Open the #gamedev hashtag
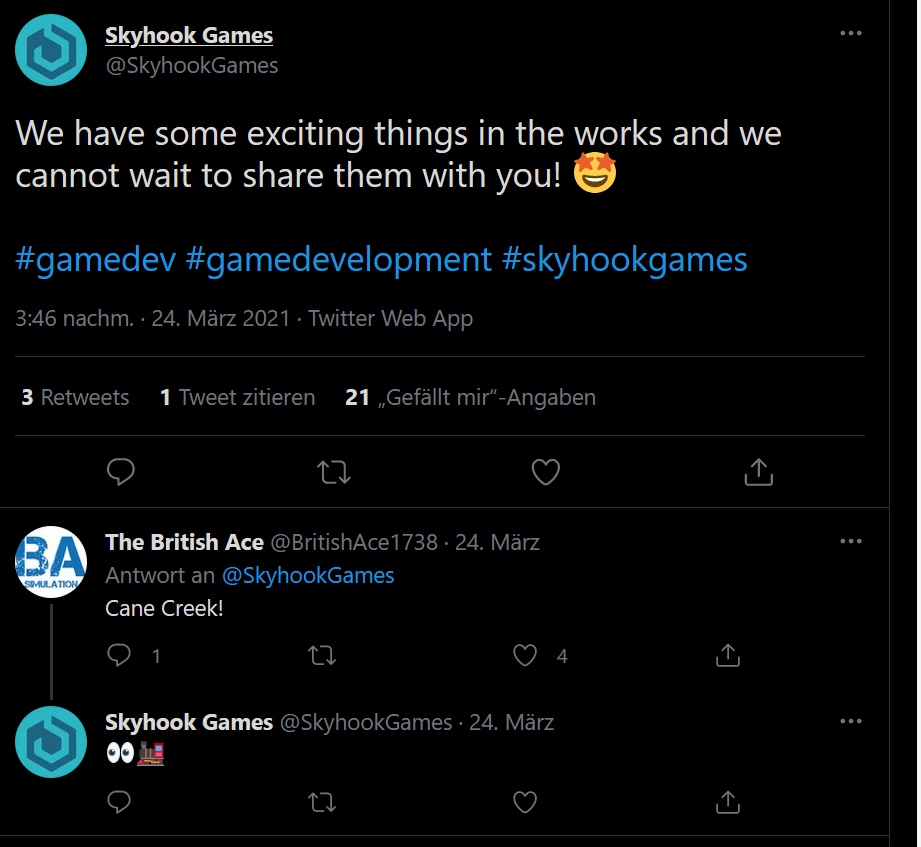The image size is (921, 847). 96,260
